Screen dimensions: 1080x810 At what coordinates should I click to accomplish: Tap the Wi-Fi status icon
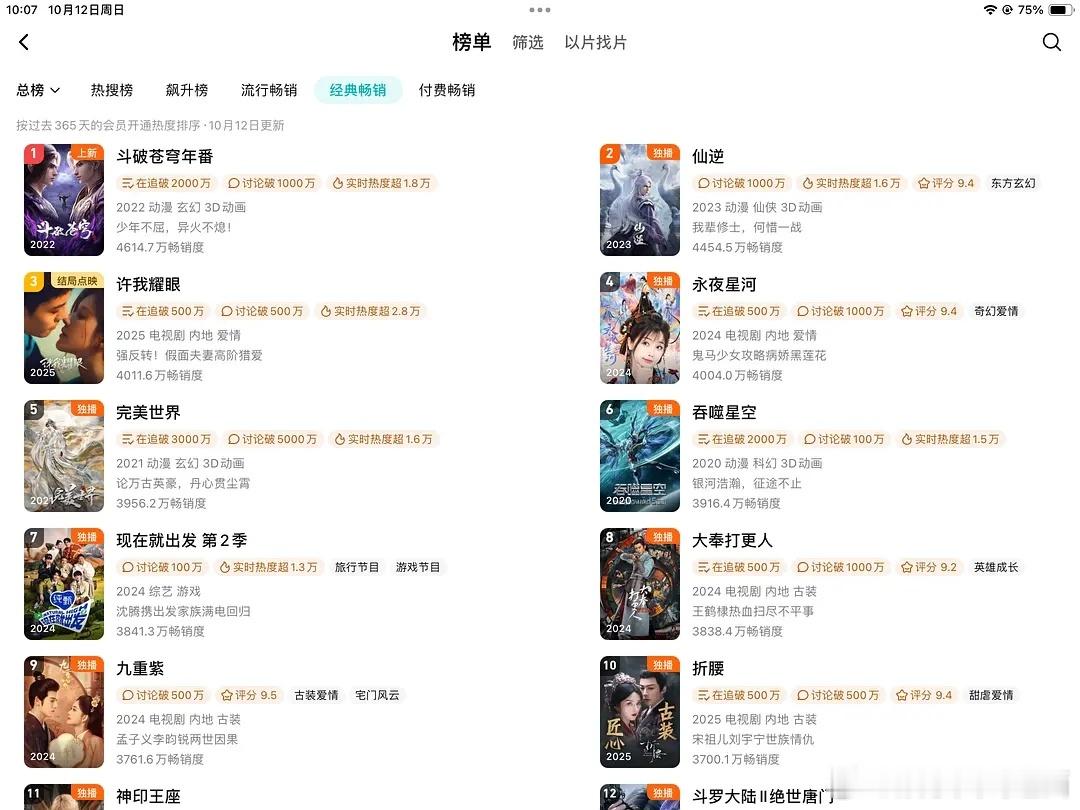[x=990, y=10]
